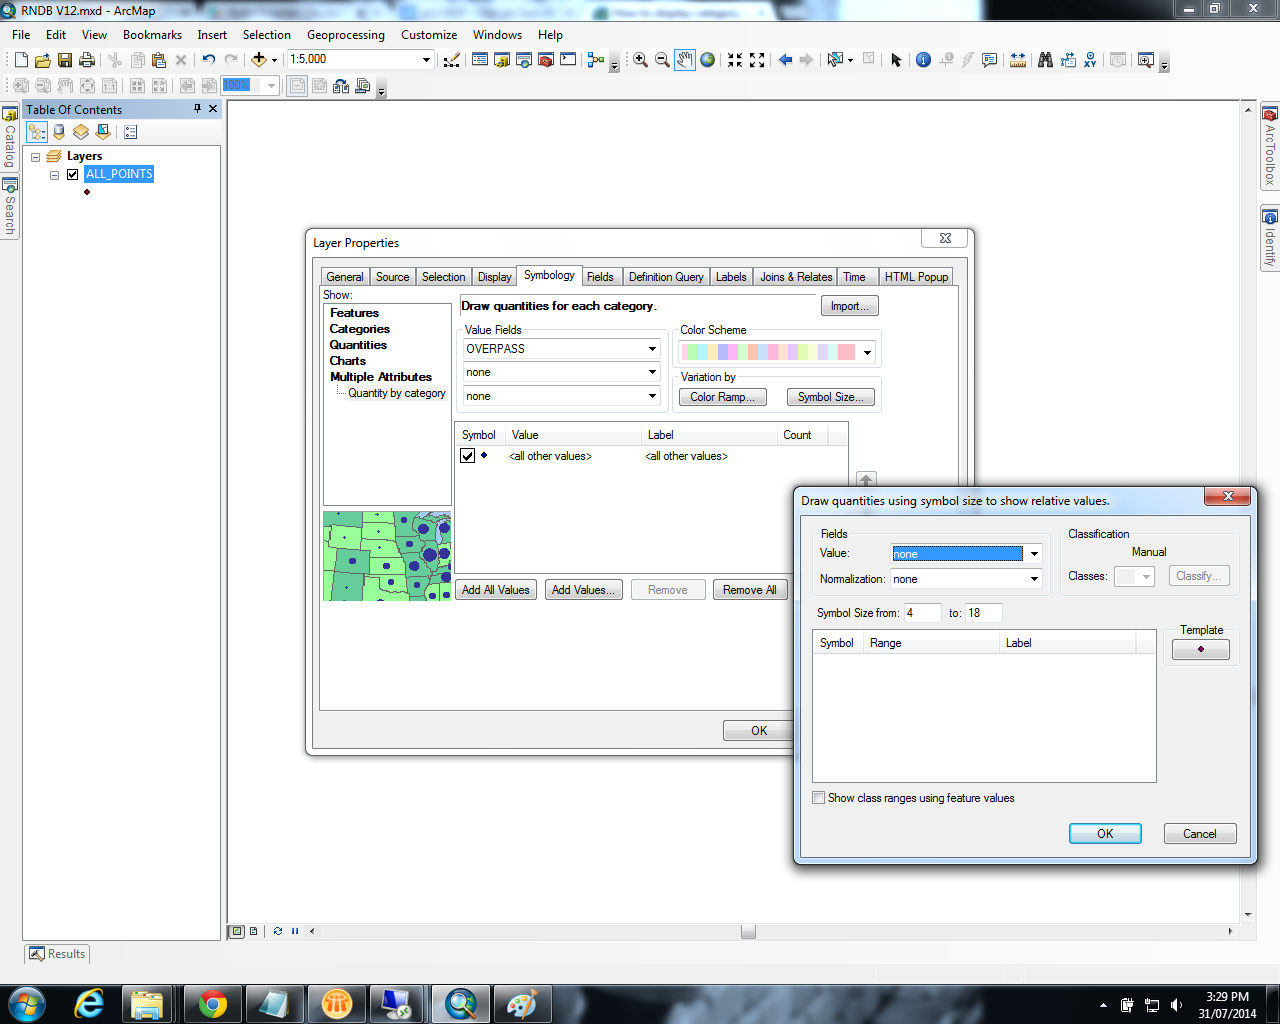This screenshot has width=1280, height=1024.
Task: Activate the Pan hand tool
Action: pos(685,60)
